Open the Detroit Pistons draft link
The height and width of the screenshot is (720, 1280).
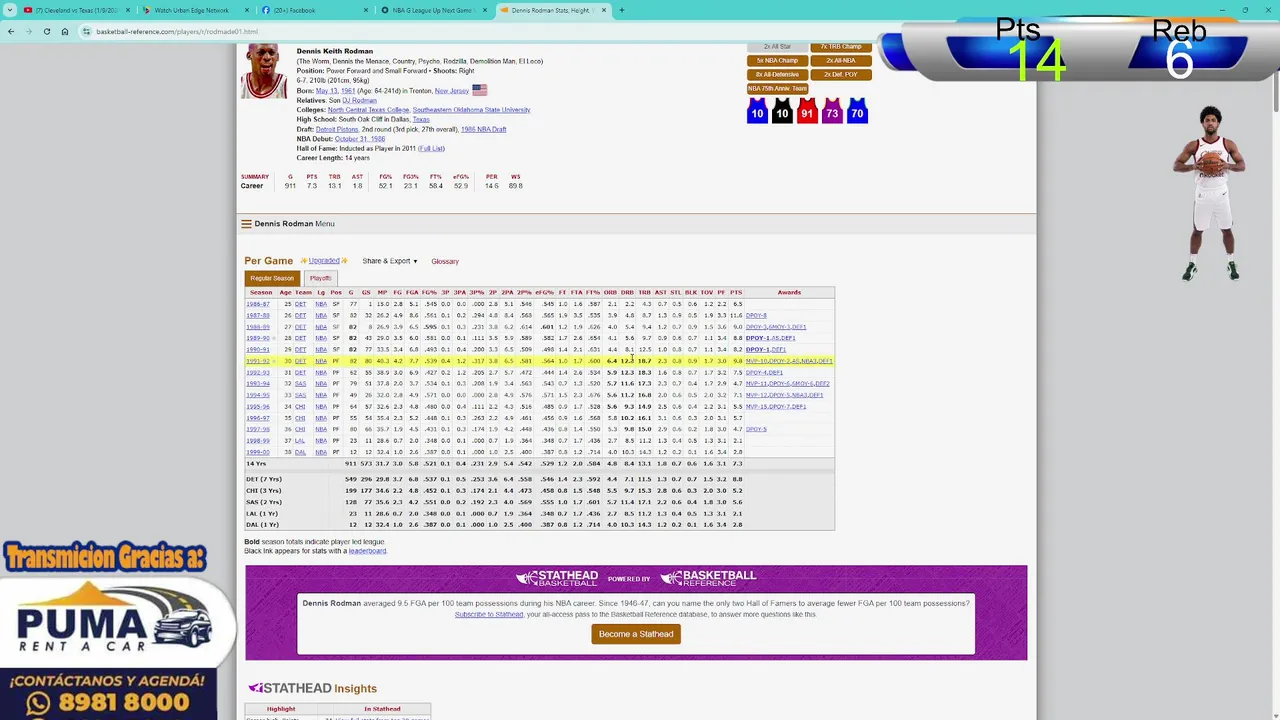pos(337,129)
